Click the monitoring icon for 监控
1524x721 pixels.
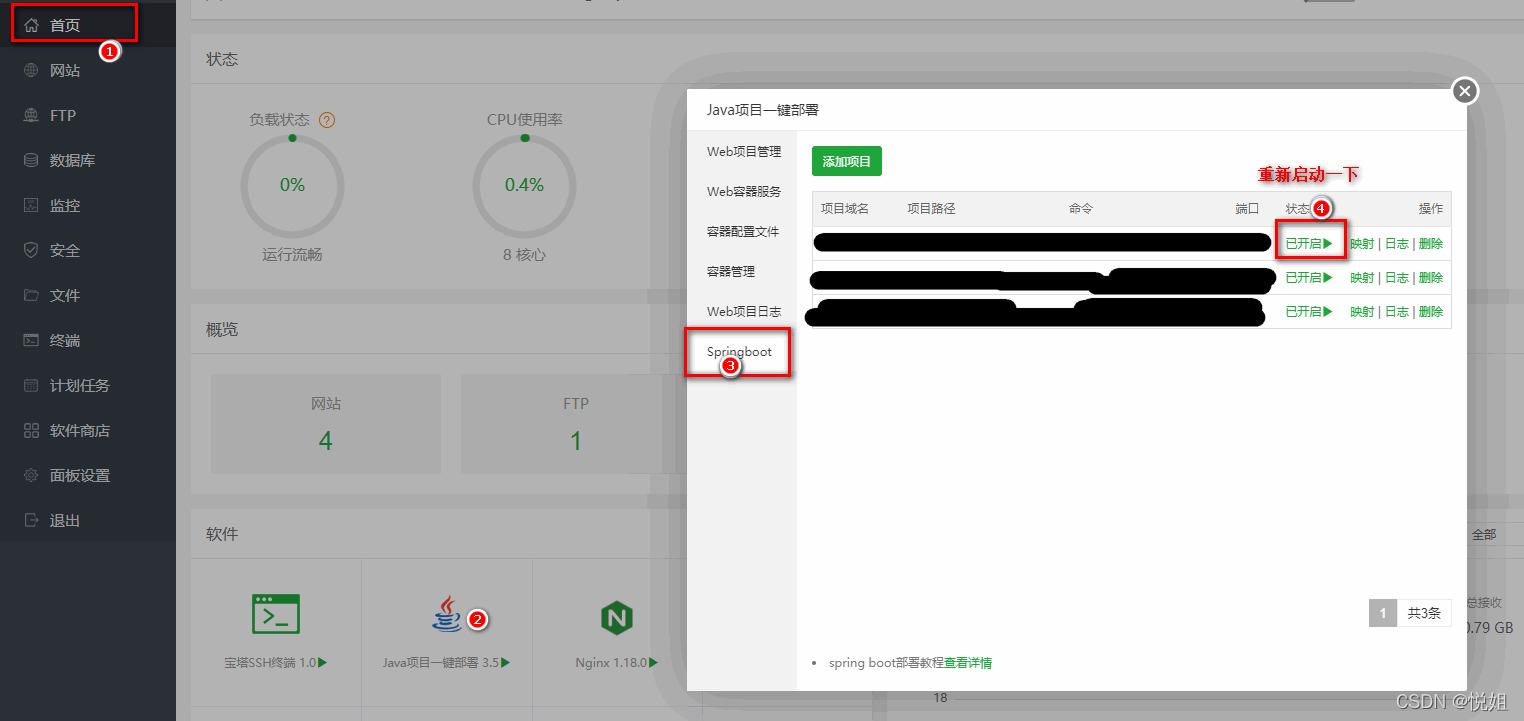31,205
